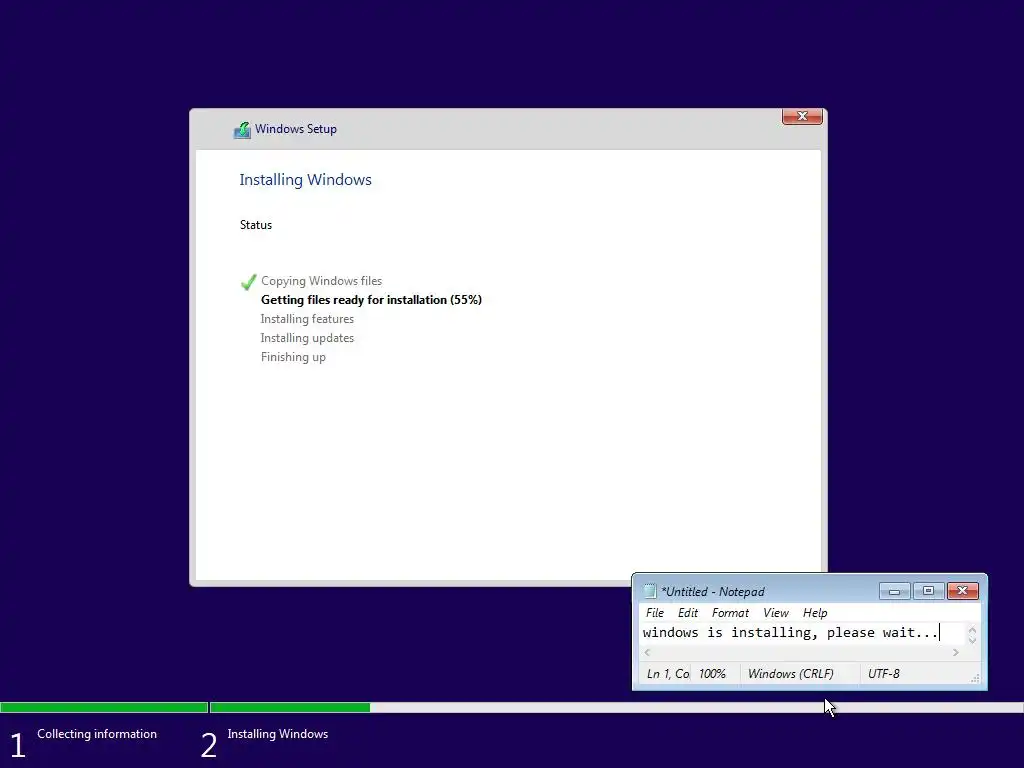Open the Help menu in Notepad
The width and height of the screenshot is (1024, 768).
click(815, 613)
